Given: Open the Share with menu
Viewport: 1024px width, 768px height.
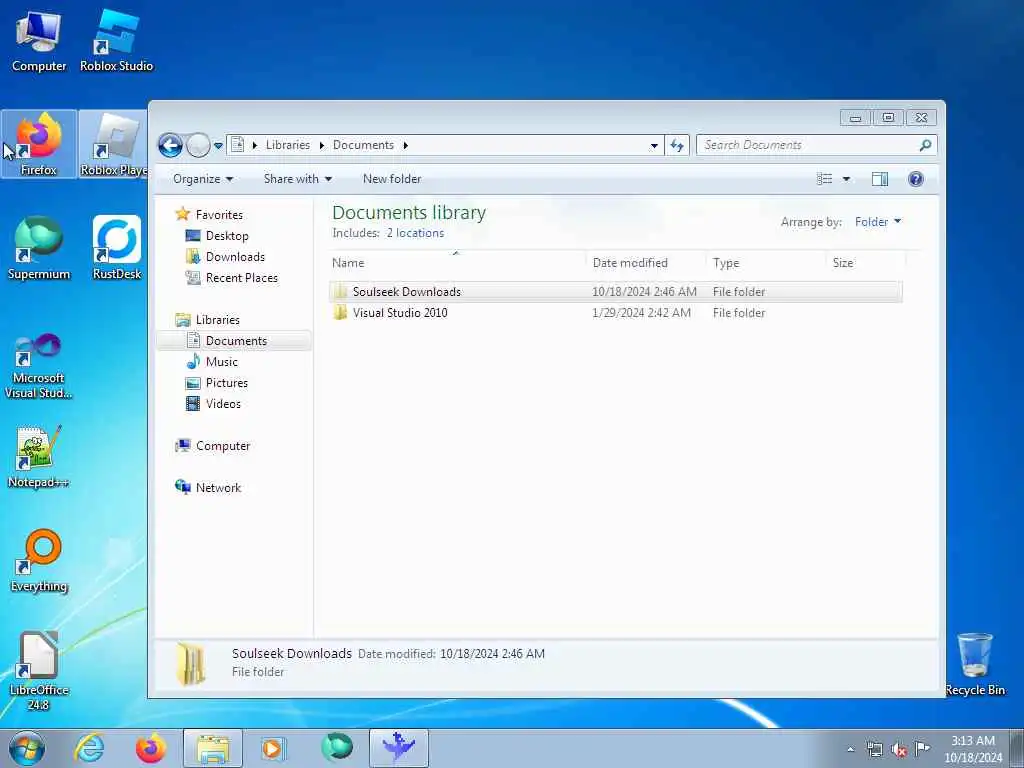Looking at the screenshot, I should point(298,179).
